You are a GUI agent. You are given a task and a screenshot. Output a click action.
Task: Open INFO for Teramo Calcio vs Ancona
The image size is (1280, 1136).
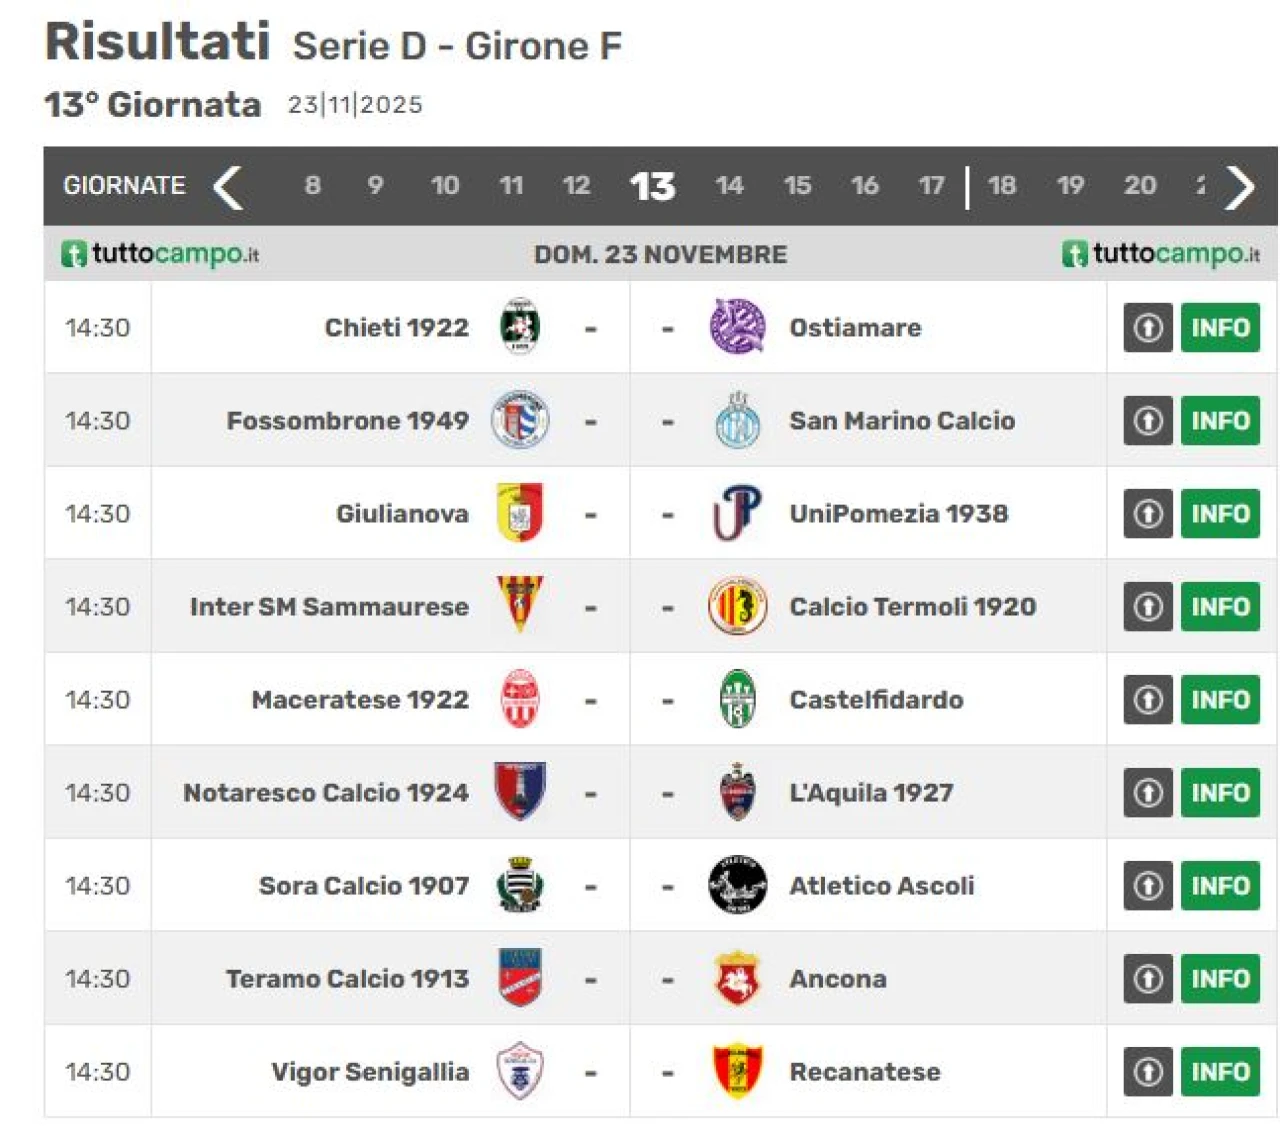coord(1219,978)
